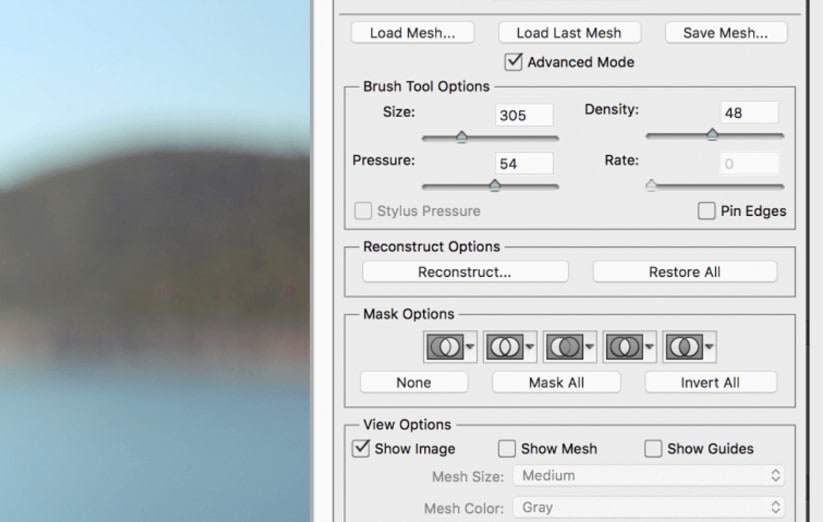The image size is (823, 522).
Task: Click the Pressure value input field
Action: pos(524,163)
